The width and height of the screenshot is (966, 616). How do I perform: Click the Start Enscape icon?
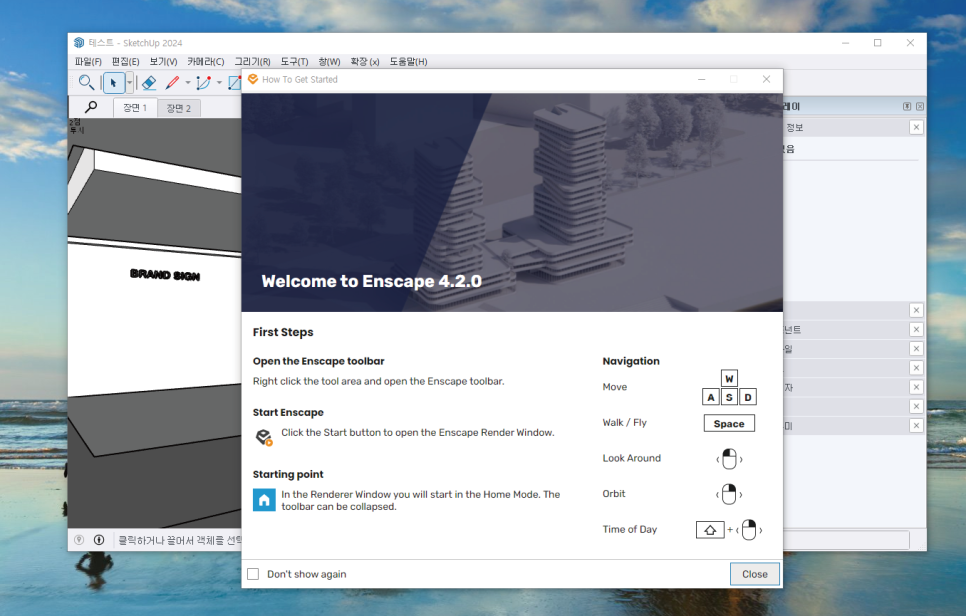(264, 437)
